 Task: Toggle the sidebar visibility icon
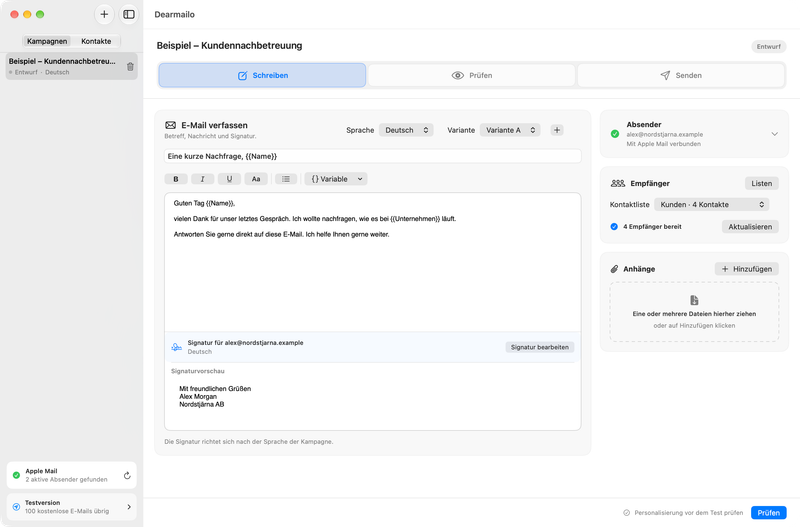tap(129, 14)
